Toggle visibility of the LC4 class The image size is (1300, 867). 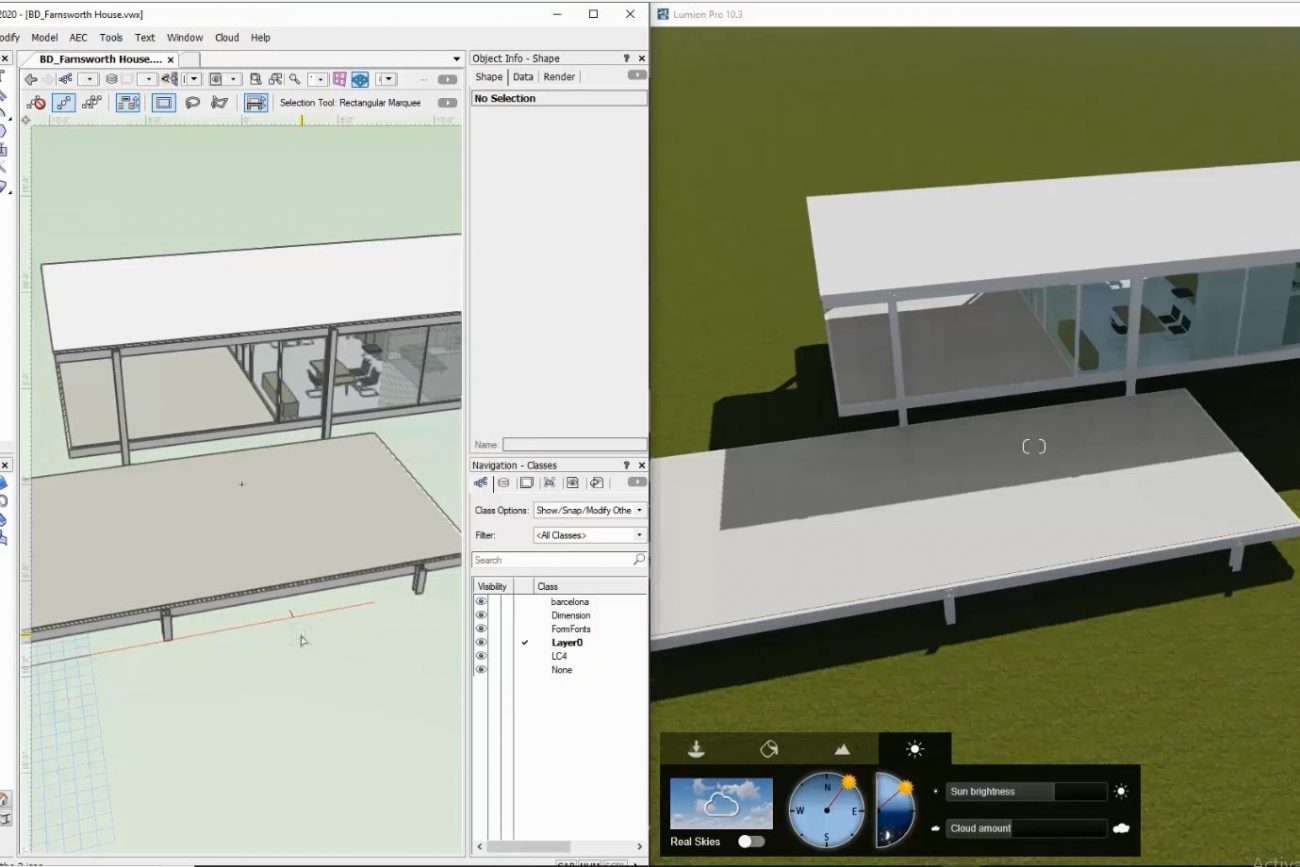[481, 656]
